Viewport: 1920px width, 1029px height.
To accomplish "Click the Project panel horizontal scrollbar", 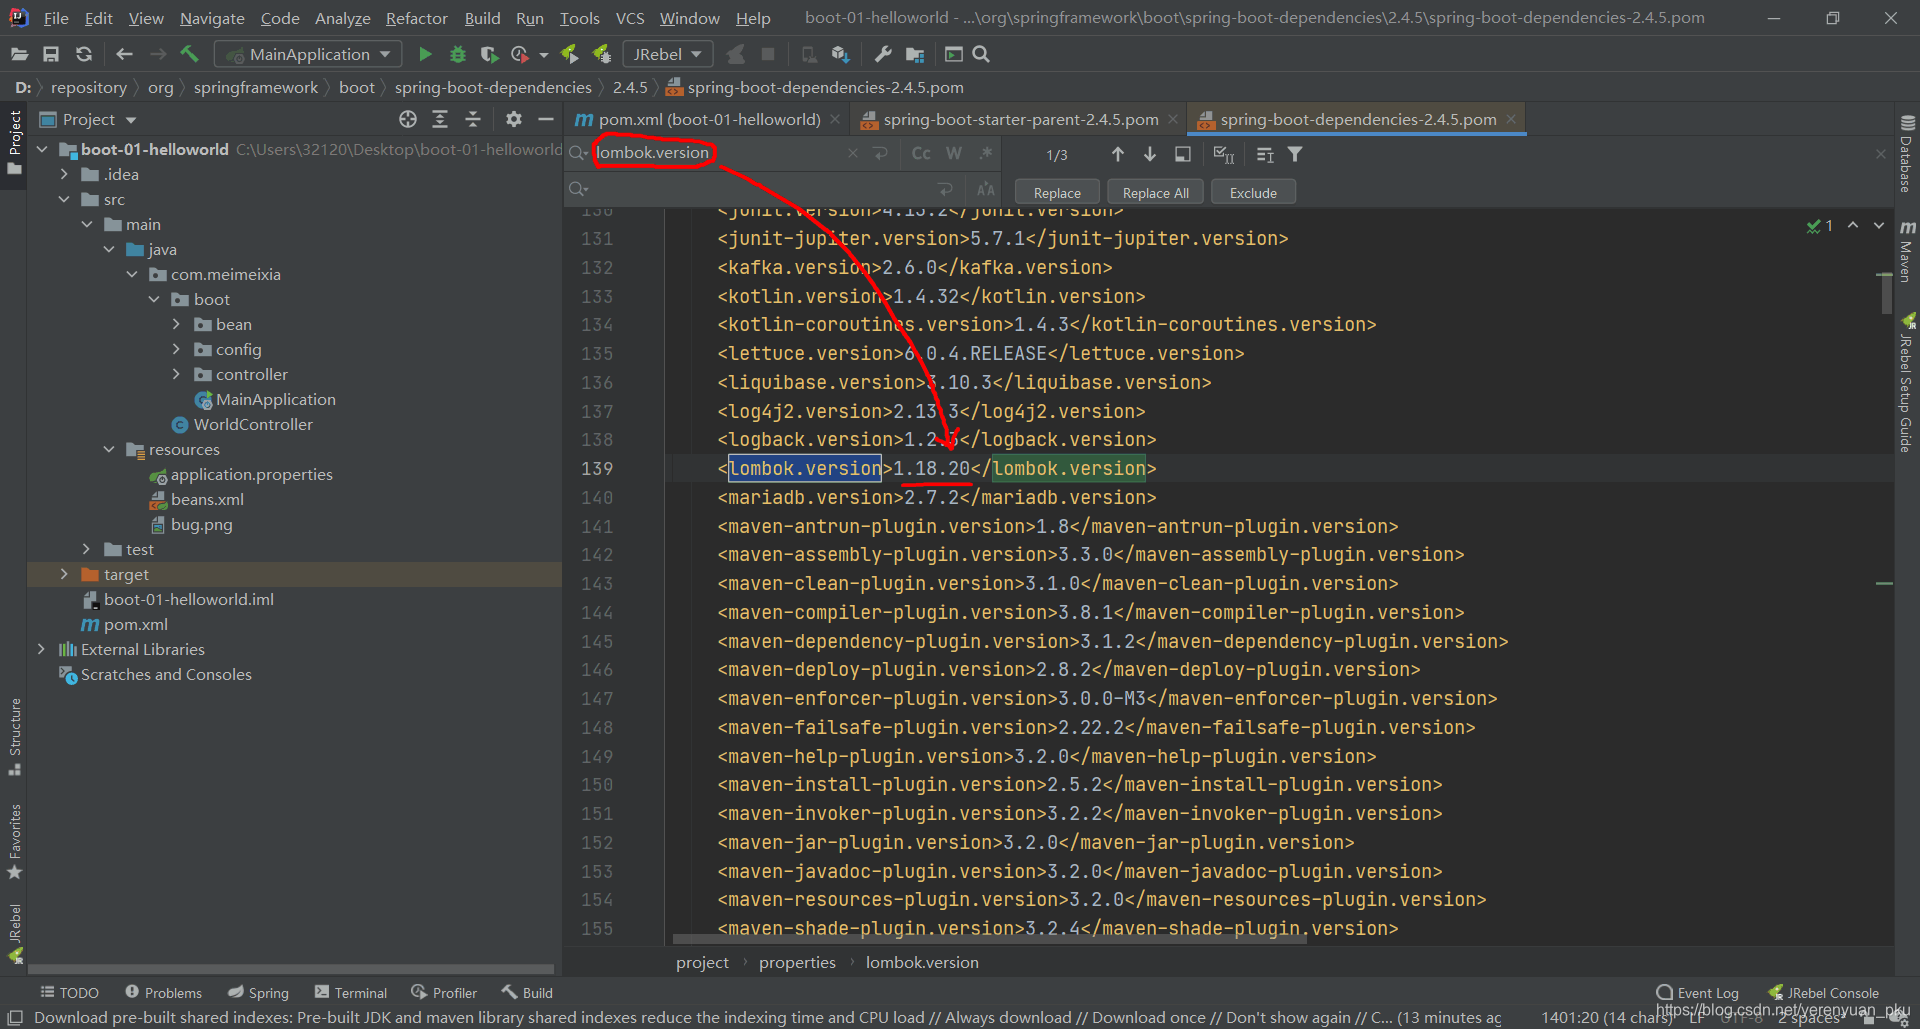I will 290,968.
